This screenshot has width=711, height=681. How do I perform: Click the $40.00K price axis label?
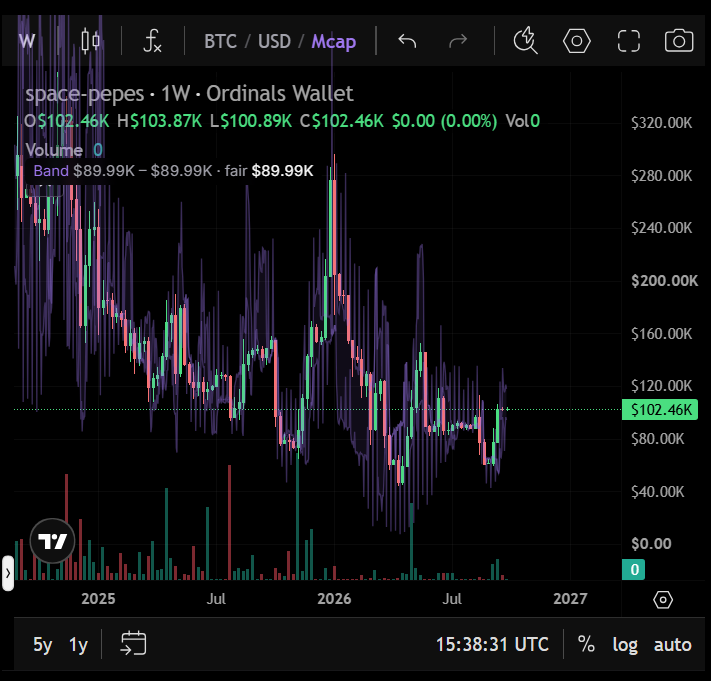click(657, 491)
